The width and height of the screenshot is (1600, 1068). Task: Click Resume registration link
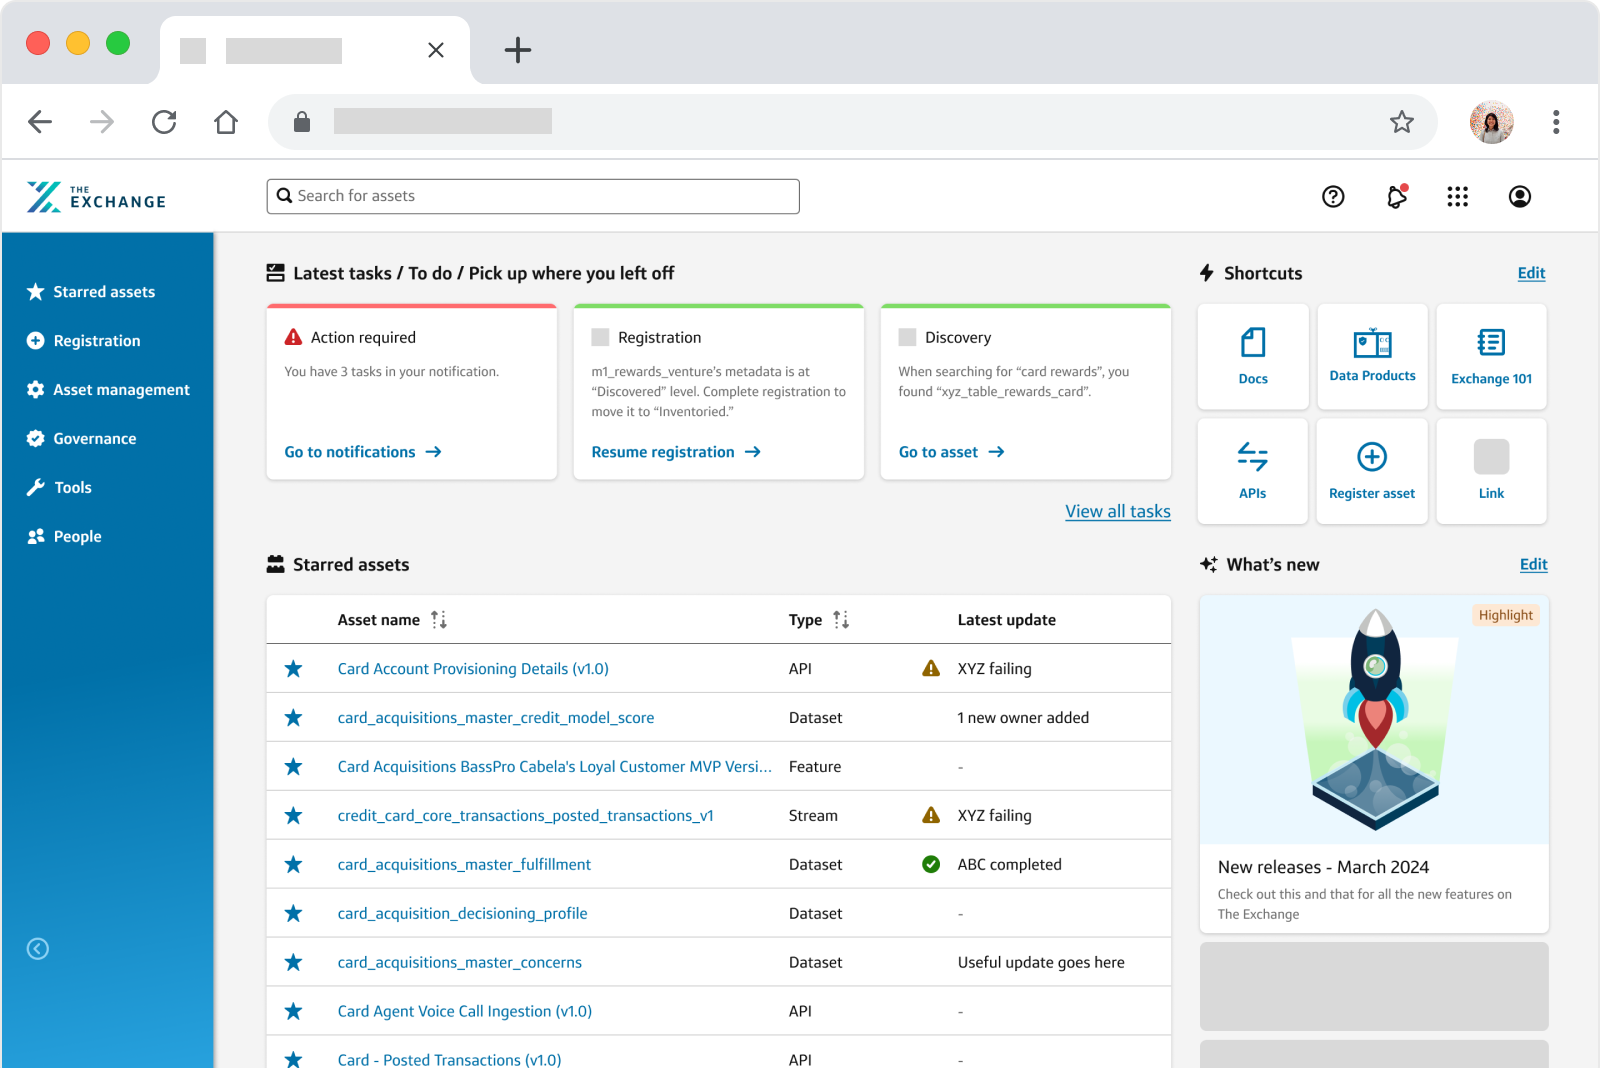pyautogui.click(x=676, y=452)
